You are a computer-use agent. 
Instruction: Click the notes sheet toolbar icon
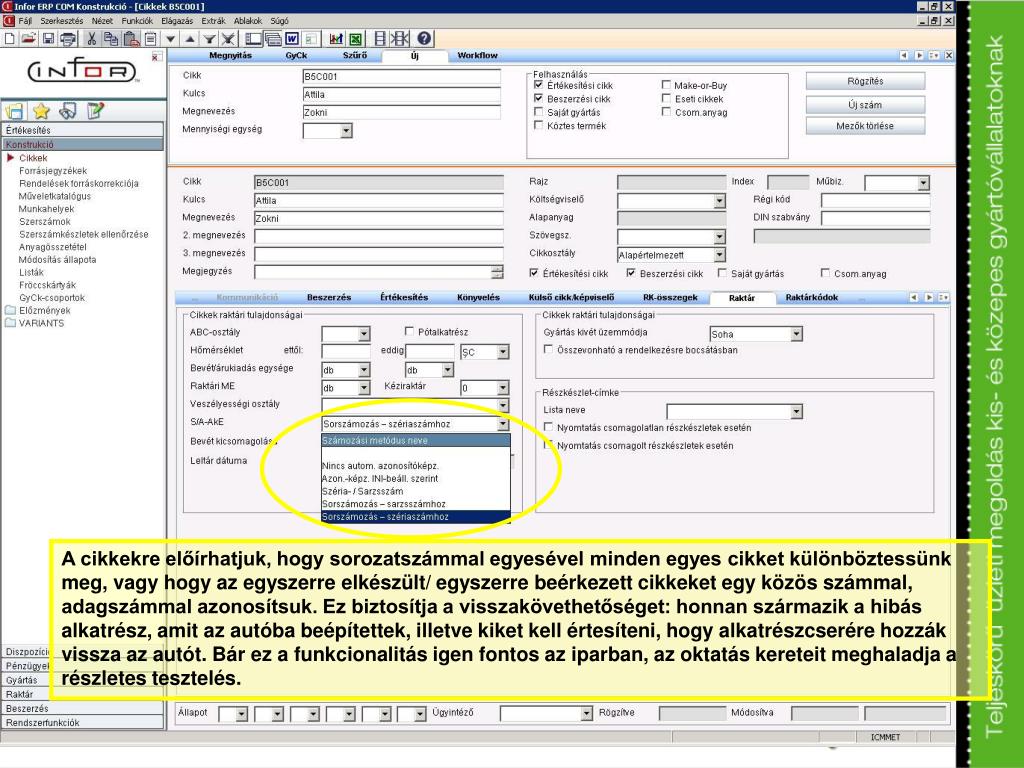(x=150, y=39)
